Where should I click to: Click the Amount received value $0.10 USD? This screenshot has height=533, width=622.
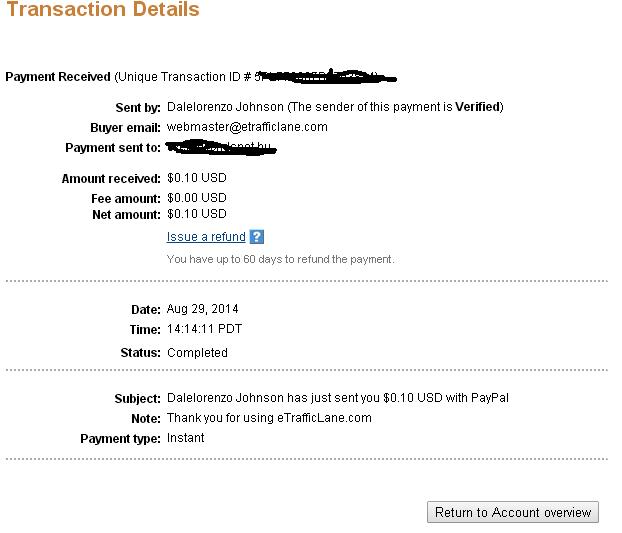(197, 178)
